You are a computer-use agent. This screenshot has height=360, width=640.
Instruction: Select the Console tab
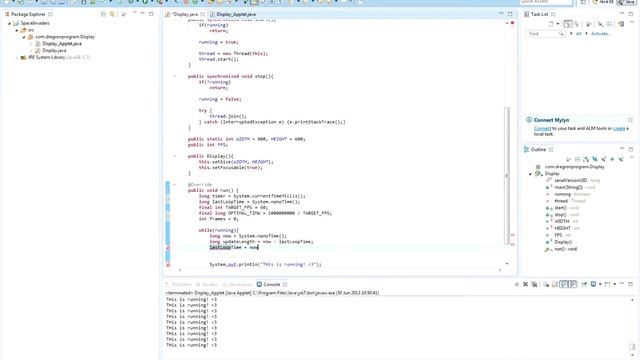coord(271,284)
